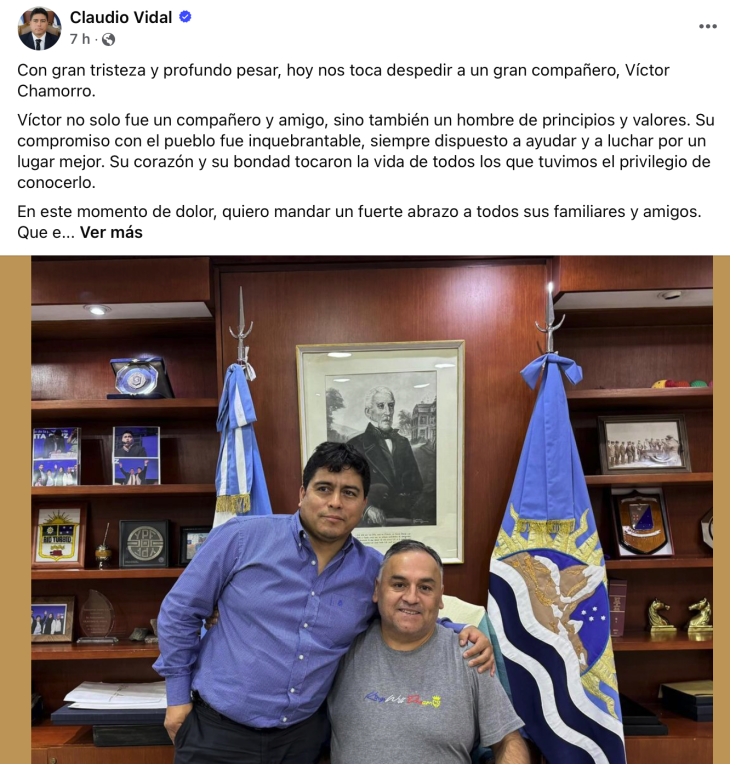Image resolution: width=730 pixels, height=764 pixels.
Task: Click the blue verified badge
Action: point(185,17)
